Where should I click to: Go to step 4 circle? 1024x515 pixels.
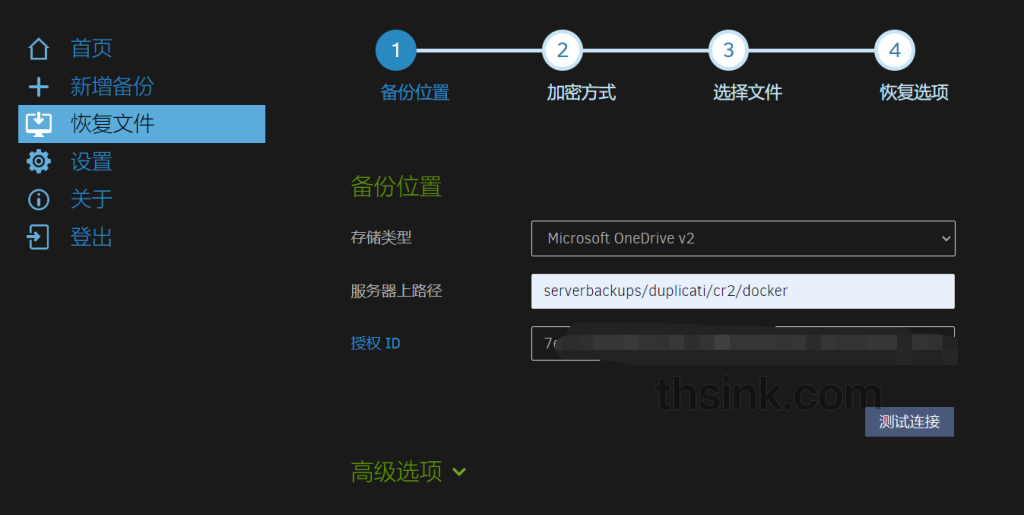coord(895,50)
